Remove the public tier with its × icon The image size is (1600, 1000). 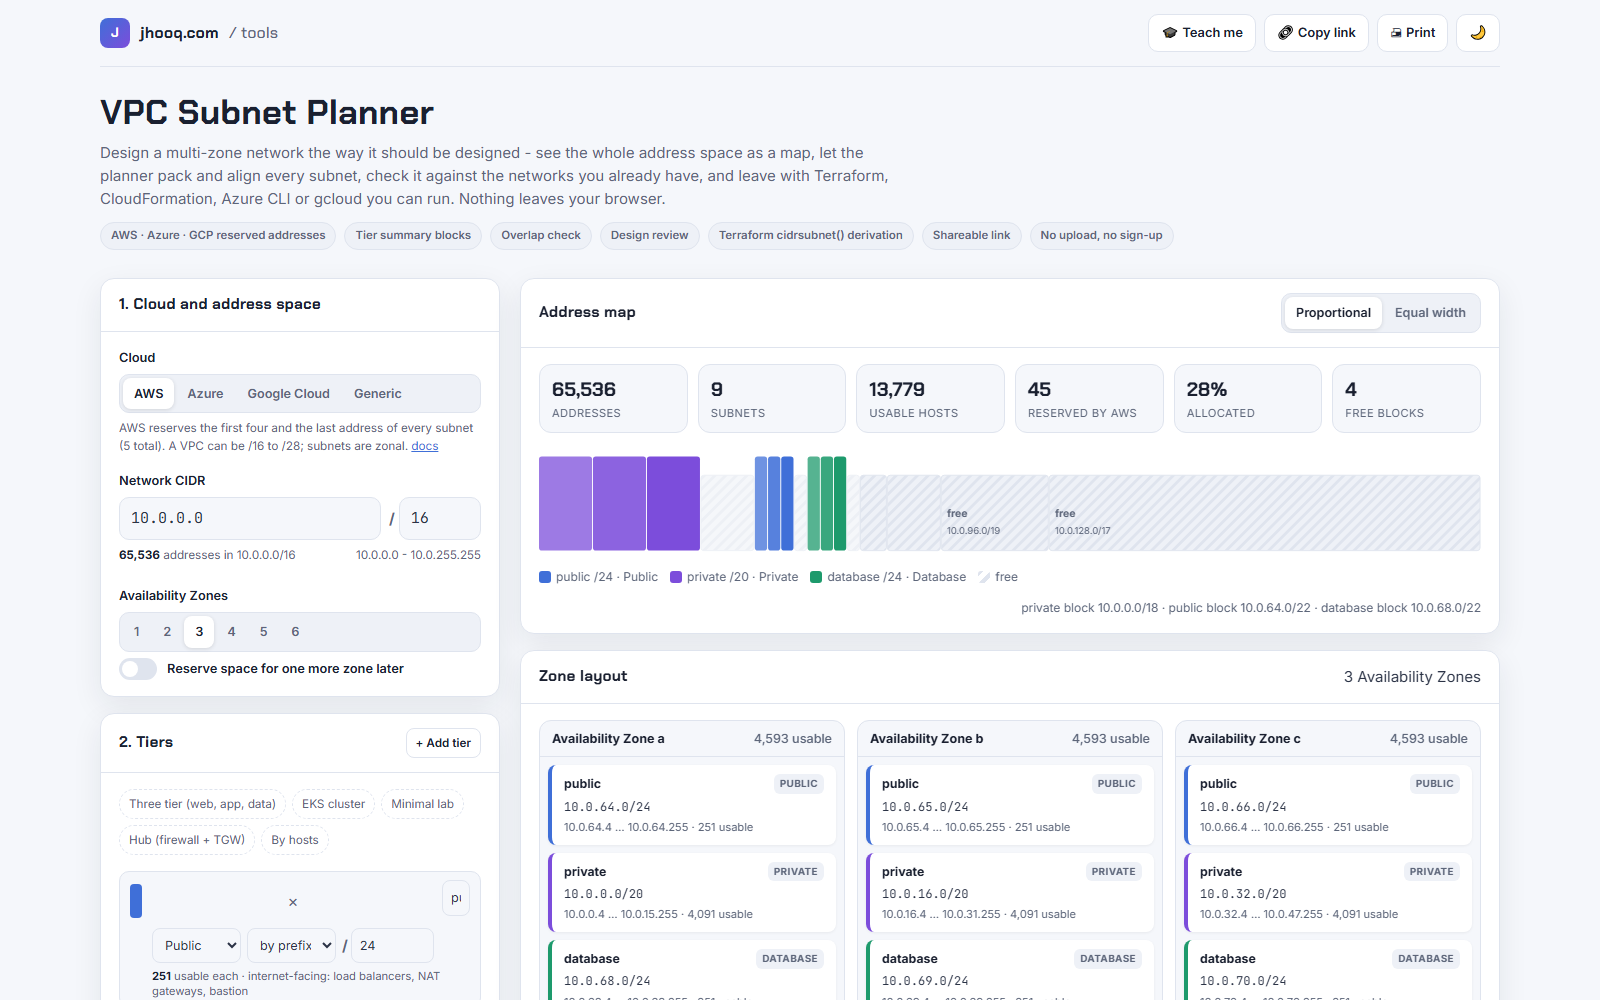[x=293, y=902]
